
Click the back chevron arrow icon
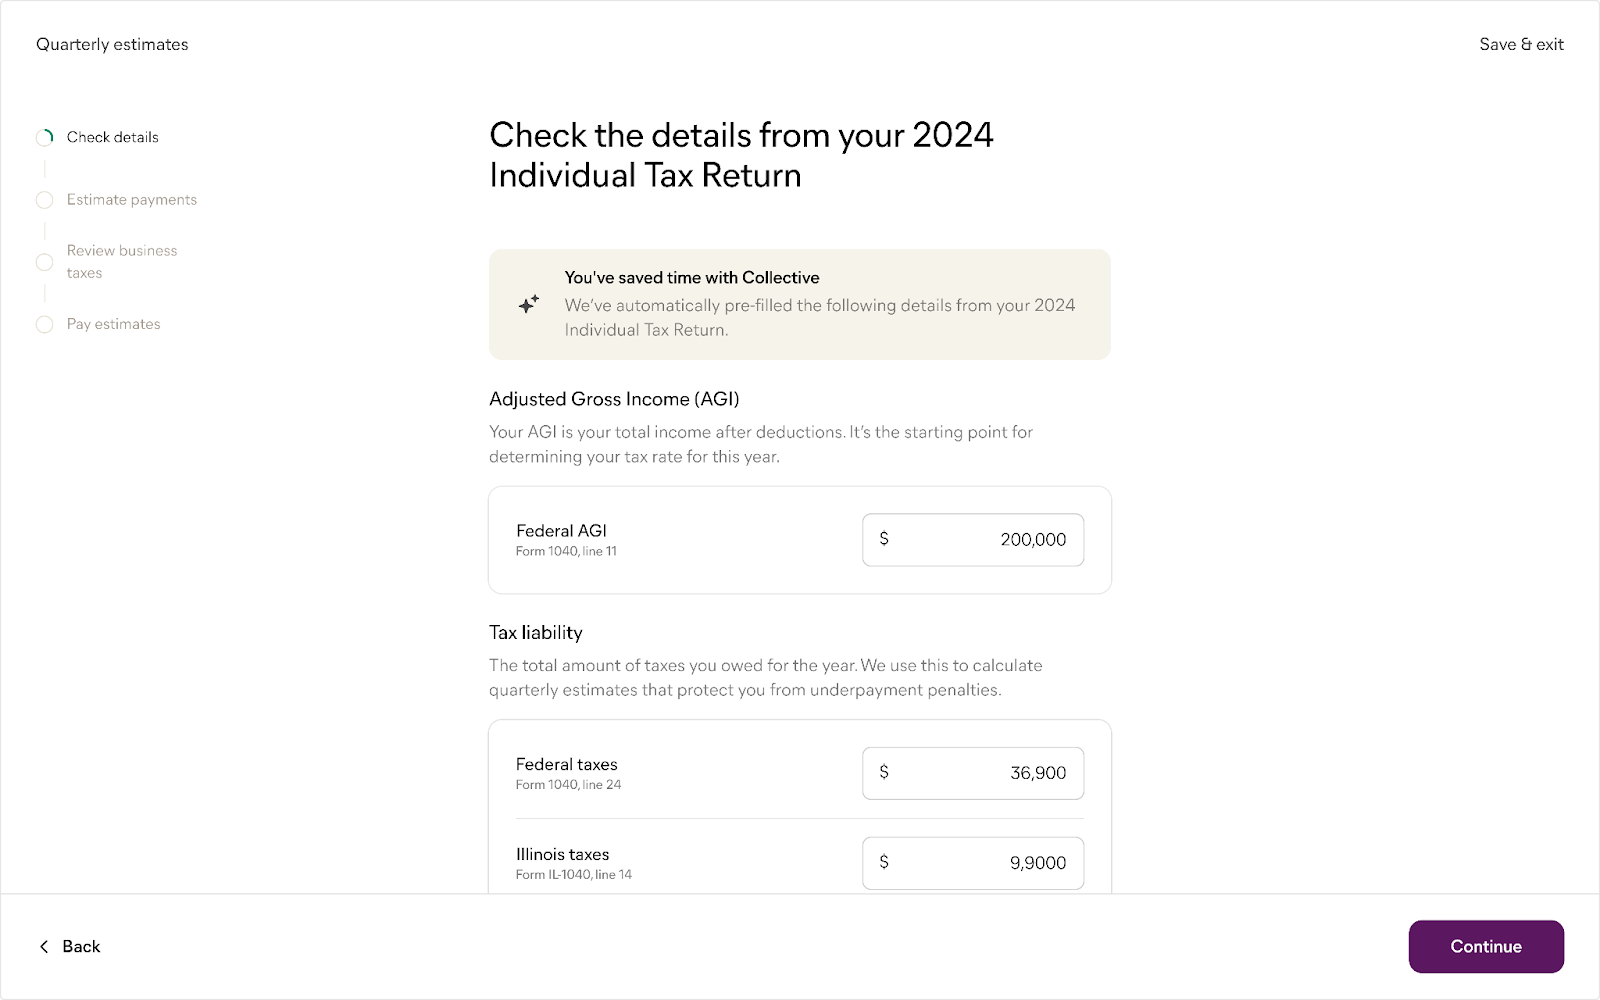44,946
